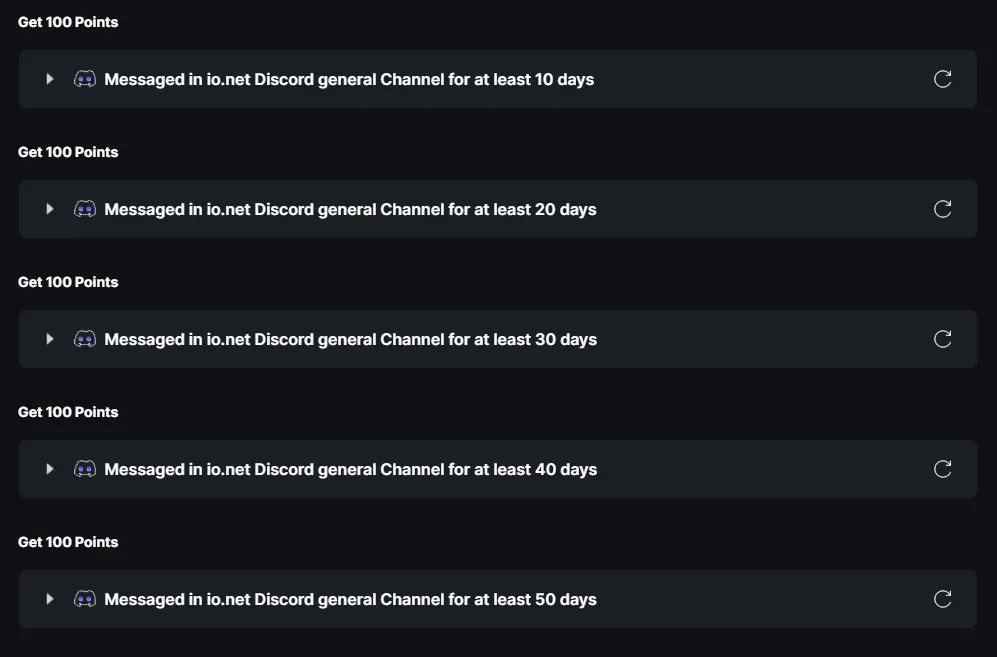The width and height of the screenshot is (997, 657).
Task: Refresh the 10 days Discord task
Action: click(x=942, y=79)
